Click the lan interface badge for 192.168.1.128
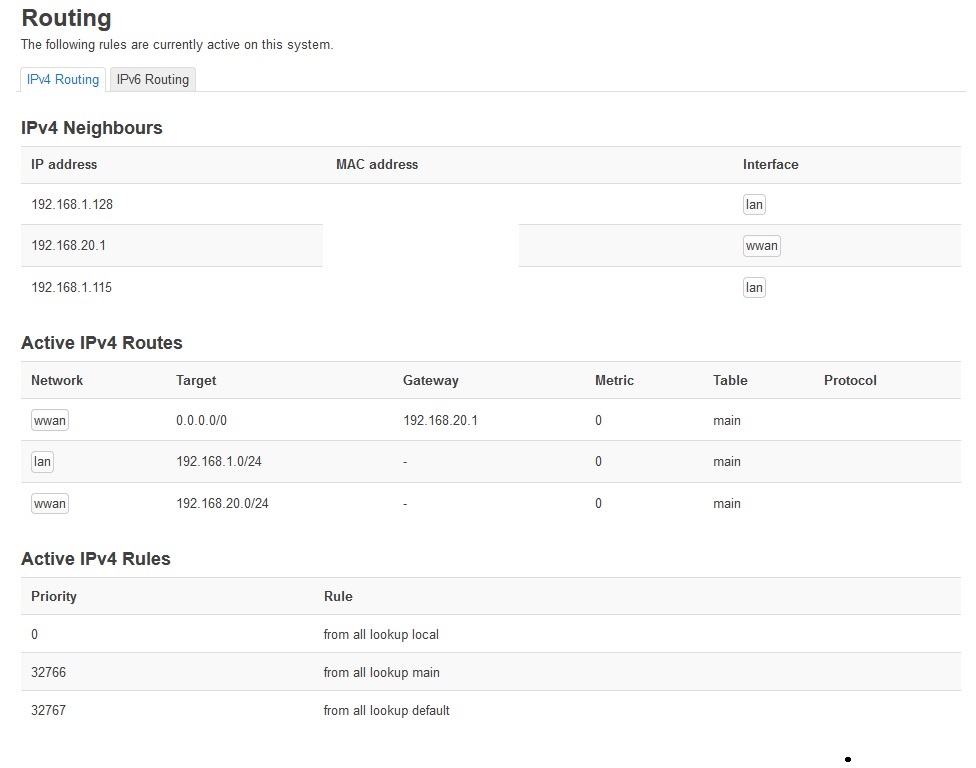The image size is (976, 768). coord(754,204)
